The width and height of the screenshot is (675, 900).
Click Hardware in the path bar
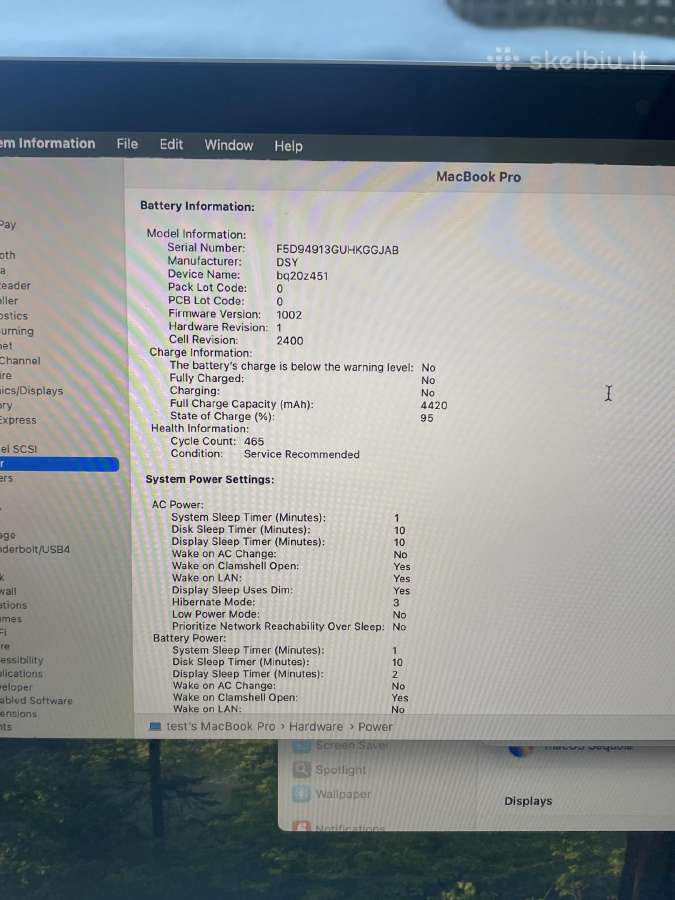coord(316,727)
